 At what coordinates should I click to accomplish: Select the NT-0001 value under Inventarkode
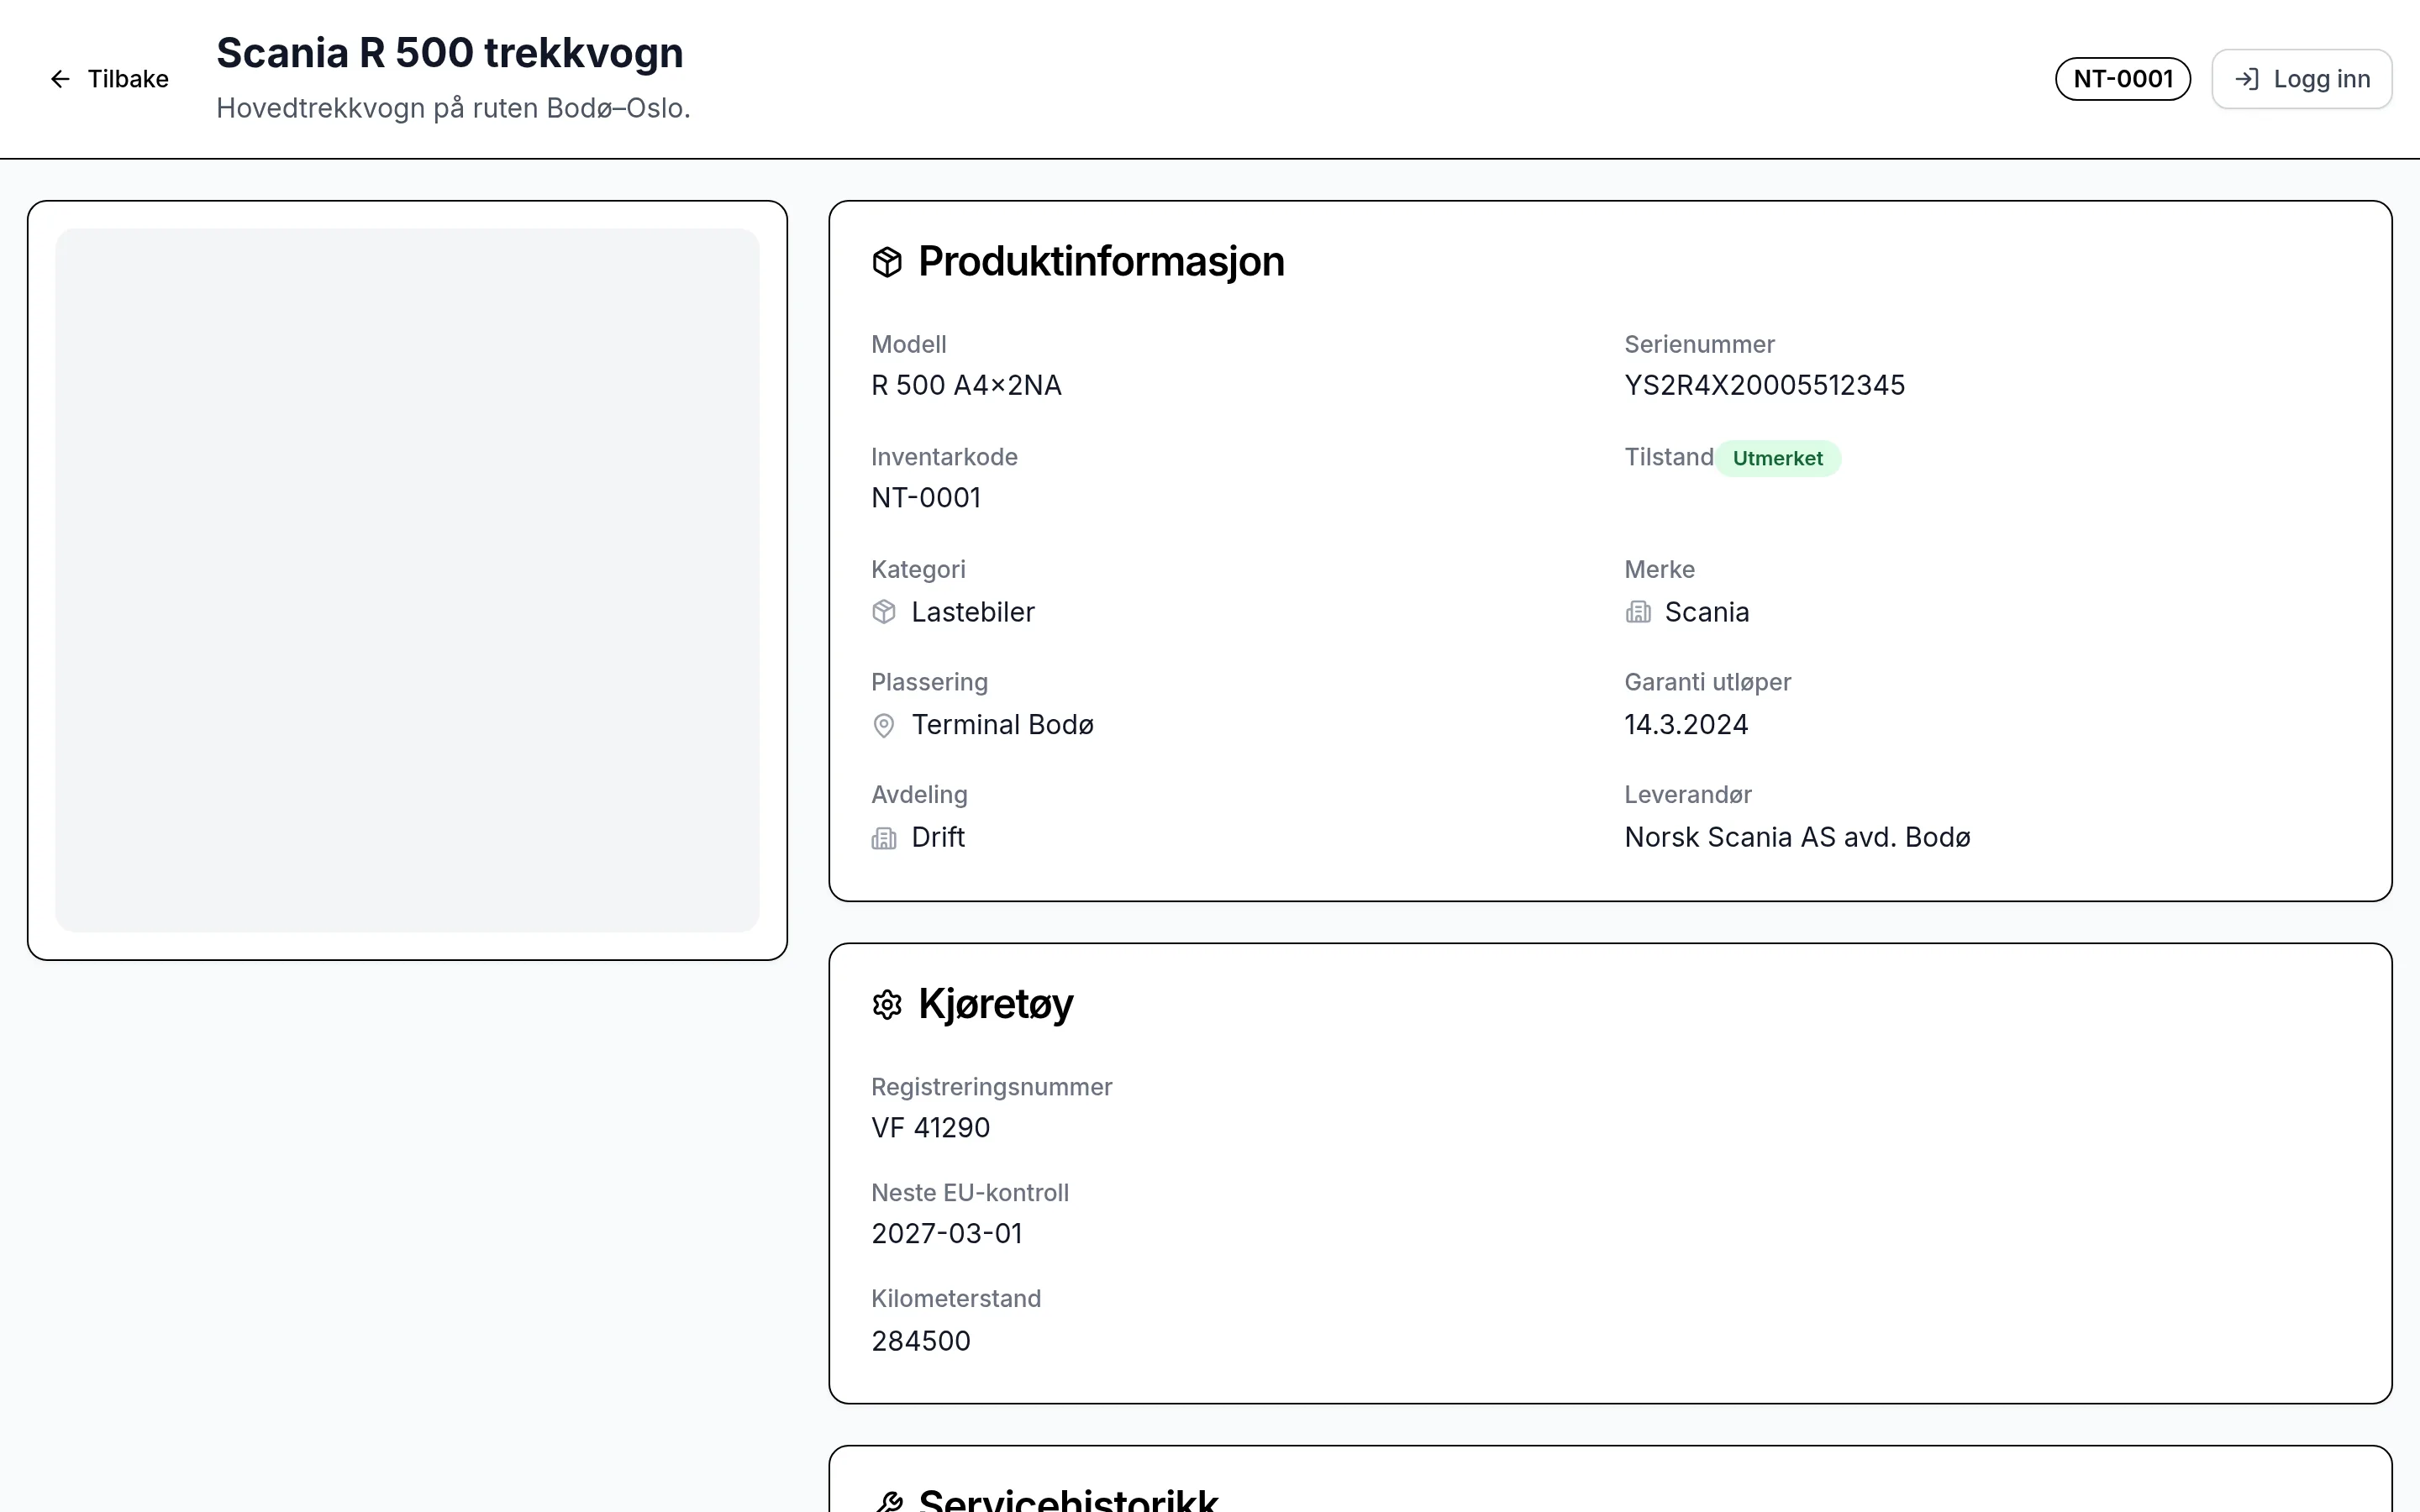[926, 498]
